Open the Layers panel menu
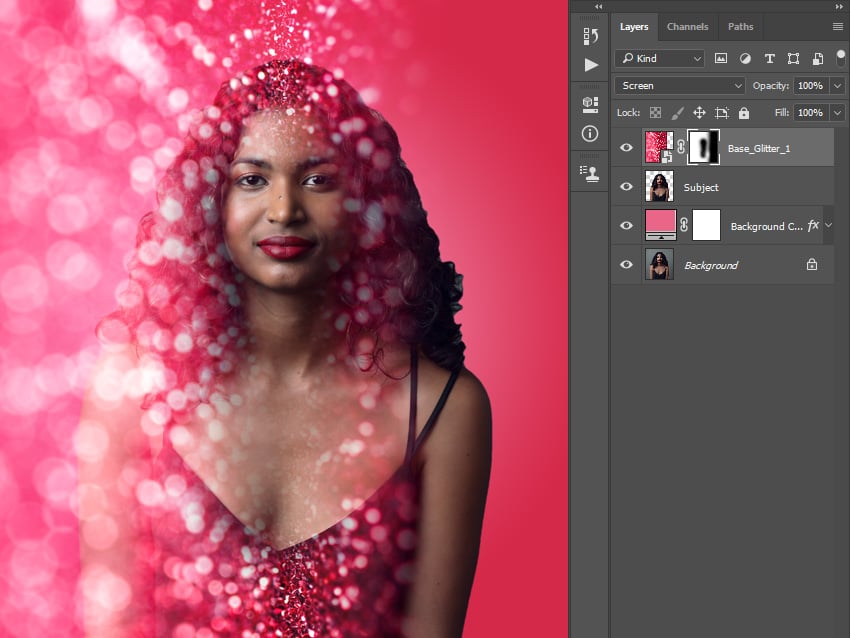Screen dimensions: 850x638 [837, 27]
